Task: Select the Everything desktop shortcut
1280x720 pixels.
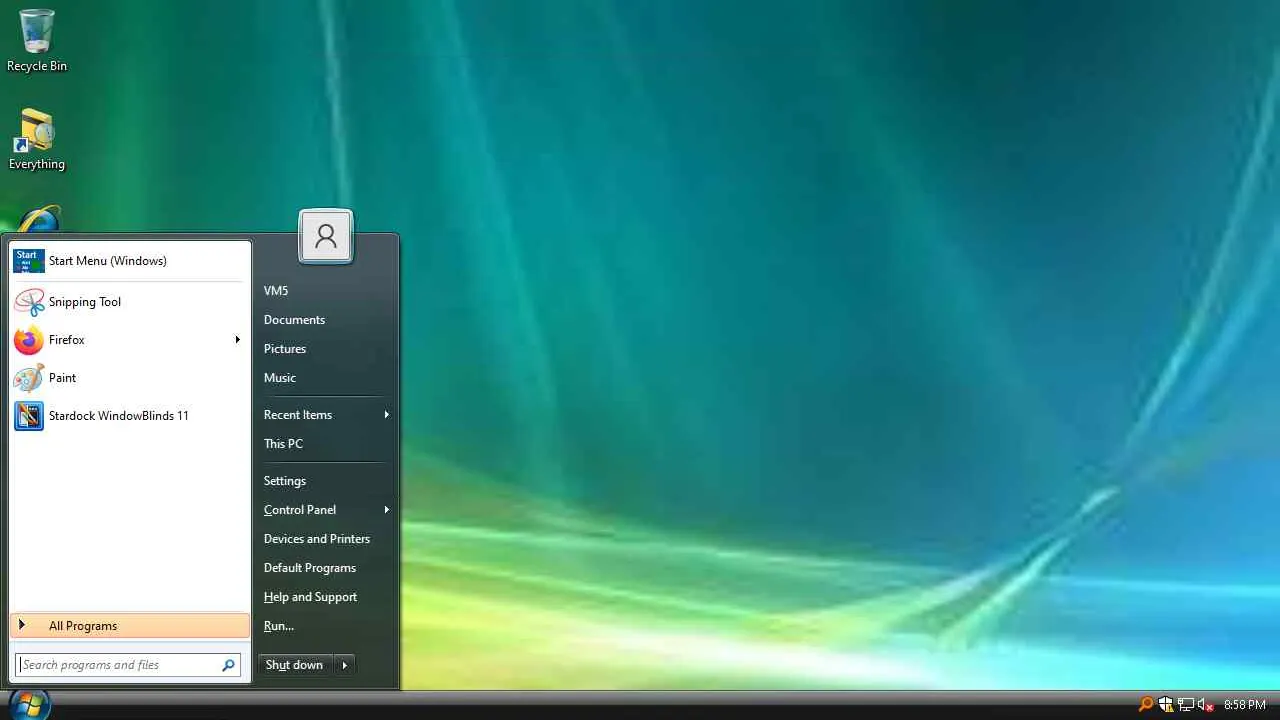Action: click(37, 140)
